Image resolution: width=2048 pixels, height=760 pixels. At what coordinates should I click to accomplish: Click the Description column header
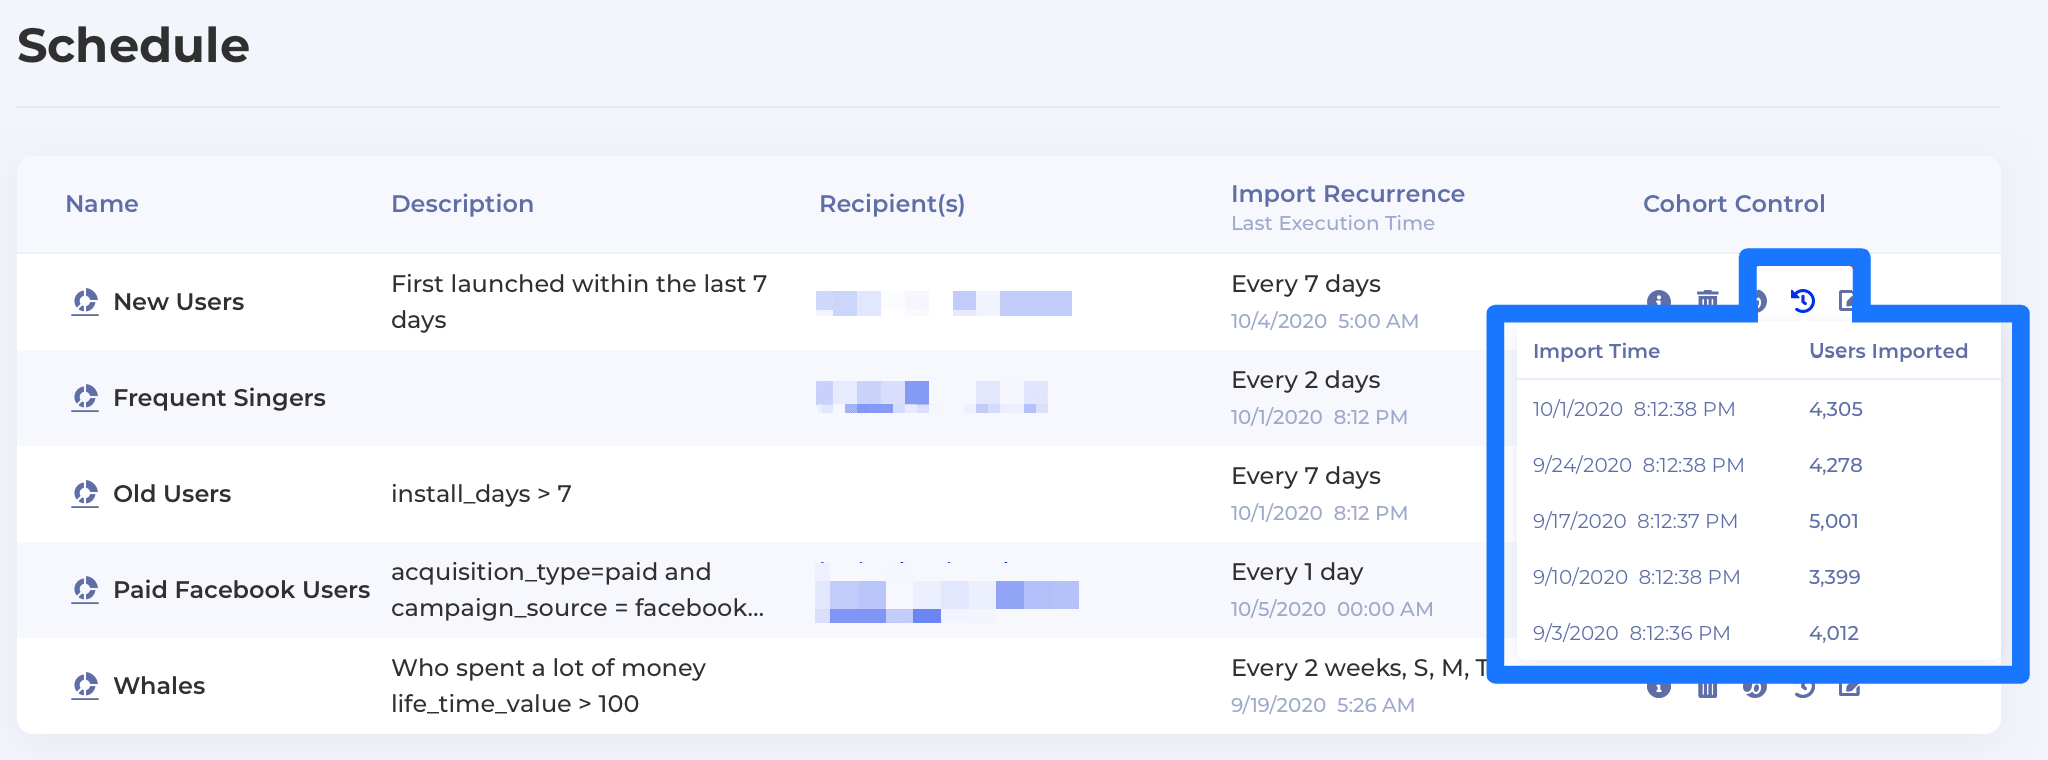coord(462,204)
